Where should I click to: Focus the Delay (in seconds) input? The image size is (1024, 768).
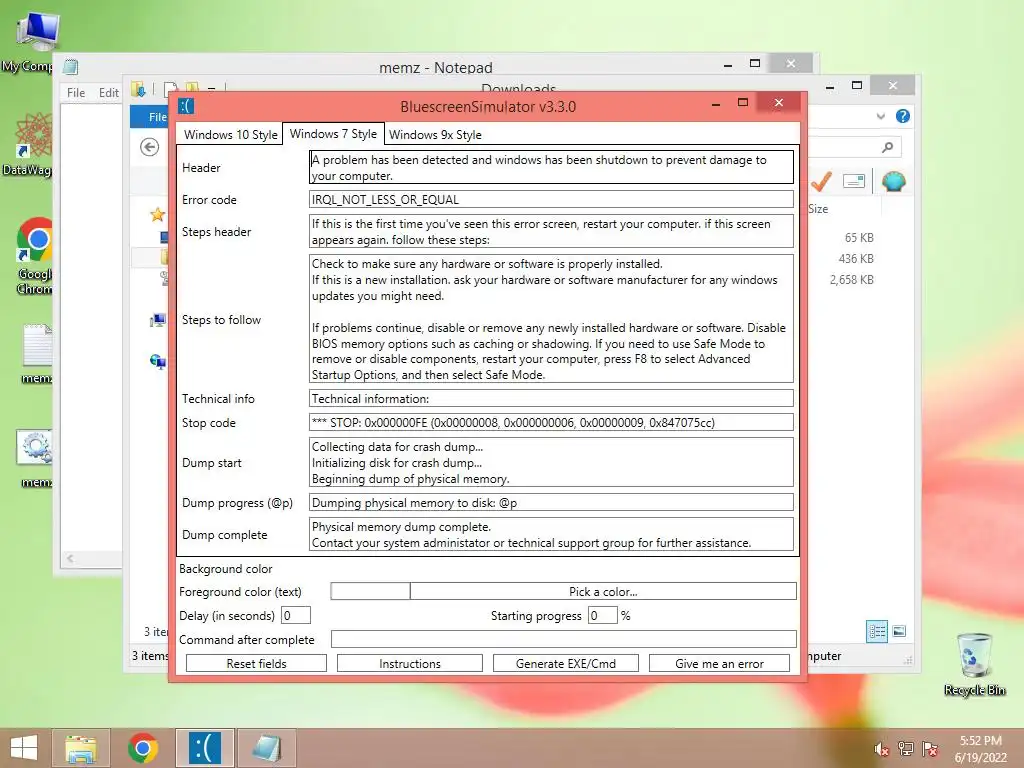click(295, 615)
